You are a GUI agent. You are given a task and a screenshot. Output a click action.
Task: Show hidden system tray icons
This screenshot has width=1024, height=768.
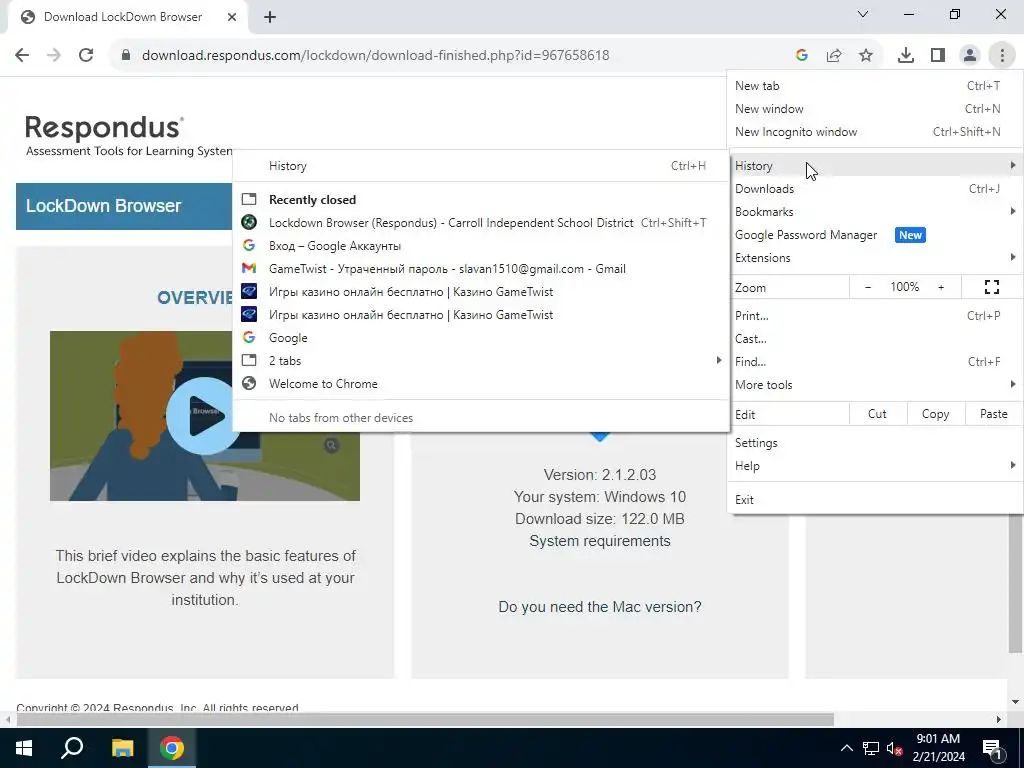coord(846,748)
